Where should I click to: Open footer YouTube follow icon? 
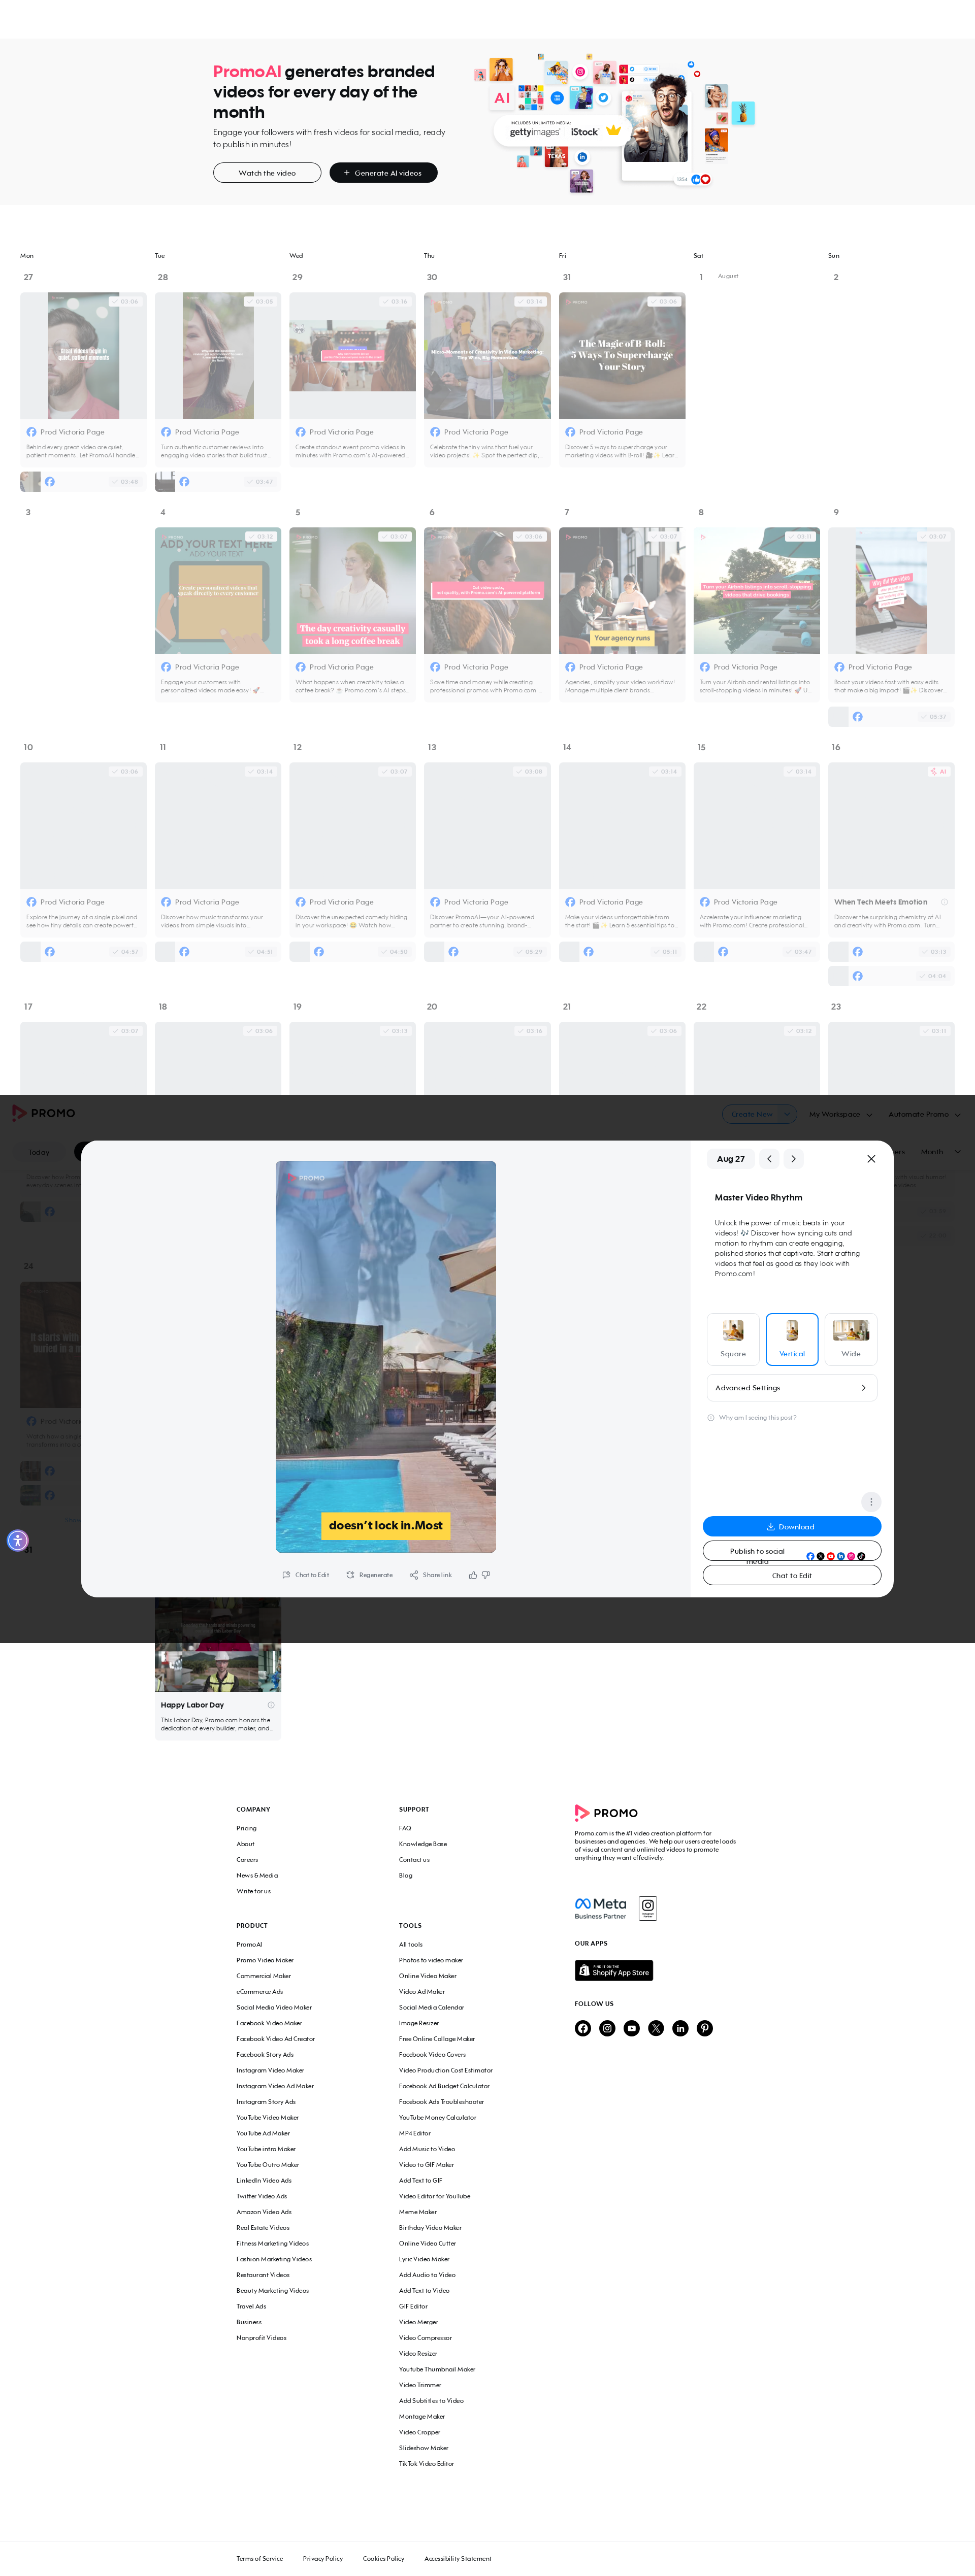pos(631,2028)
